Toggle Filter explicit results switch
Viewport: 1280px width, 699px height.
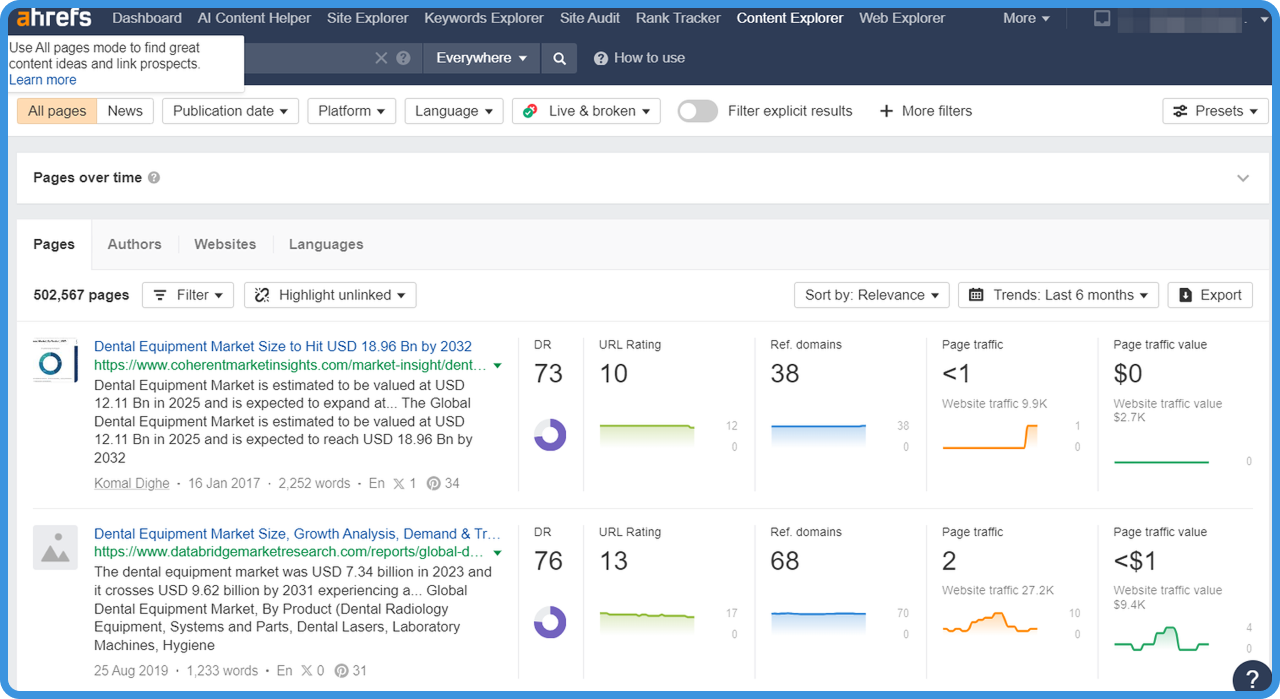tap(697, 111)
